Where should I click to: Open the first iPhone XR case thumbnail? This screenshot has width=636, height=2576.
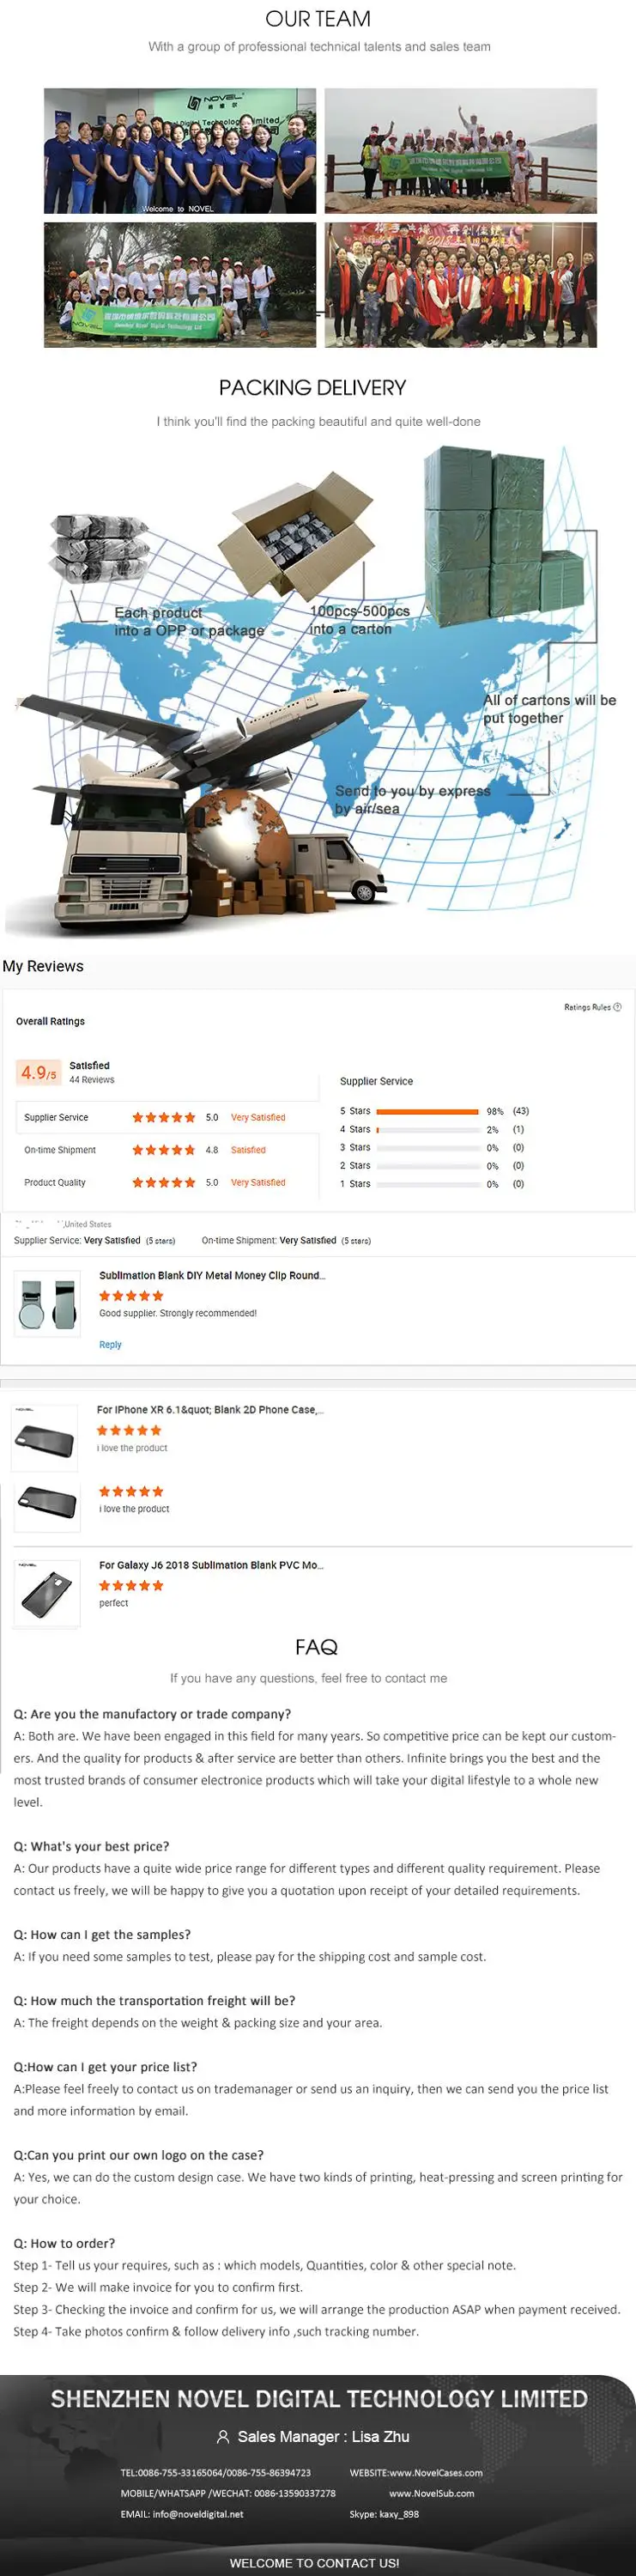45,1438
